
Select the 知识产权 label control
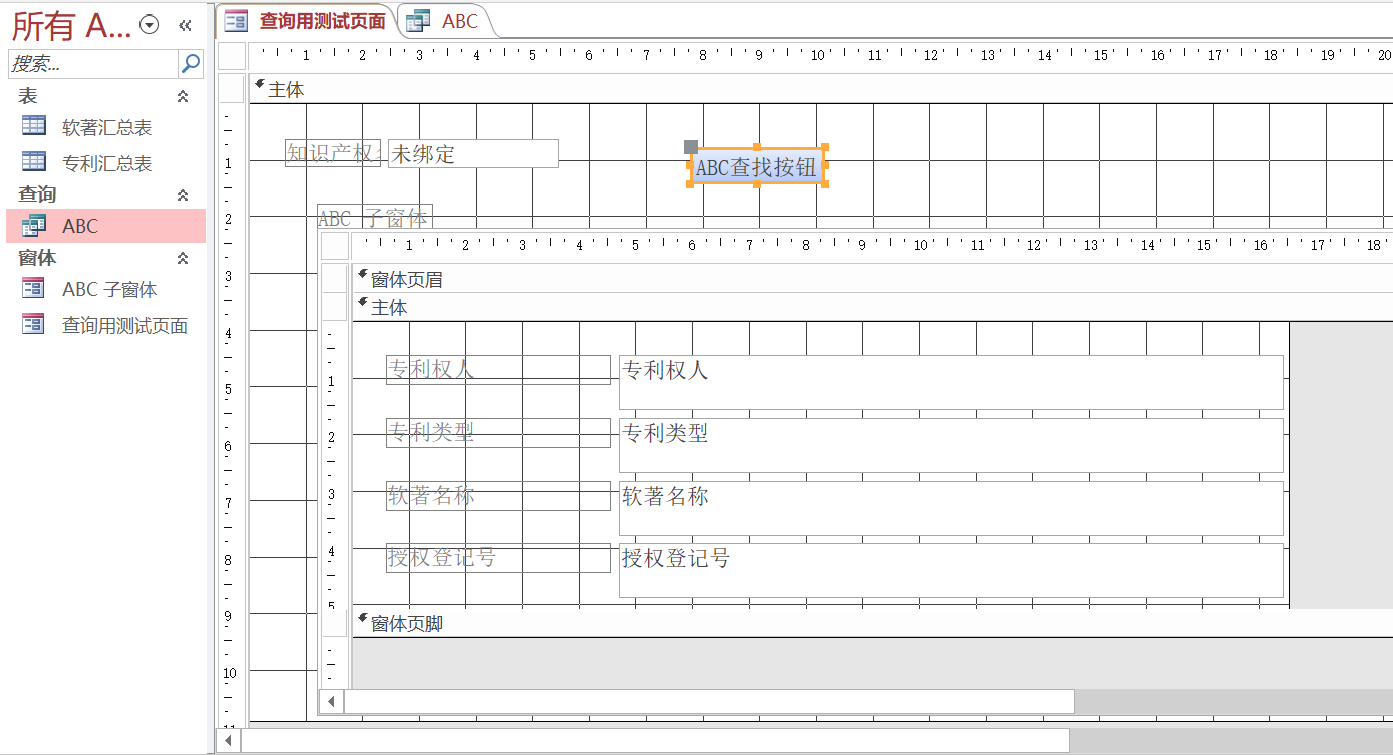[x=333, y=153]
